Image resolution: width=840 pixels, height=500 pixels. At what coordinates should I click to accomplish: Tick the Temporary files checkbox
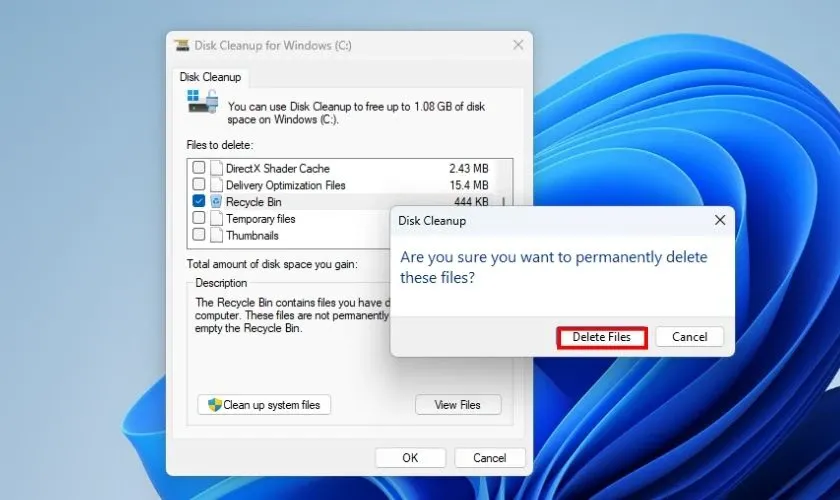click(x=199, y=219)
